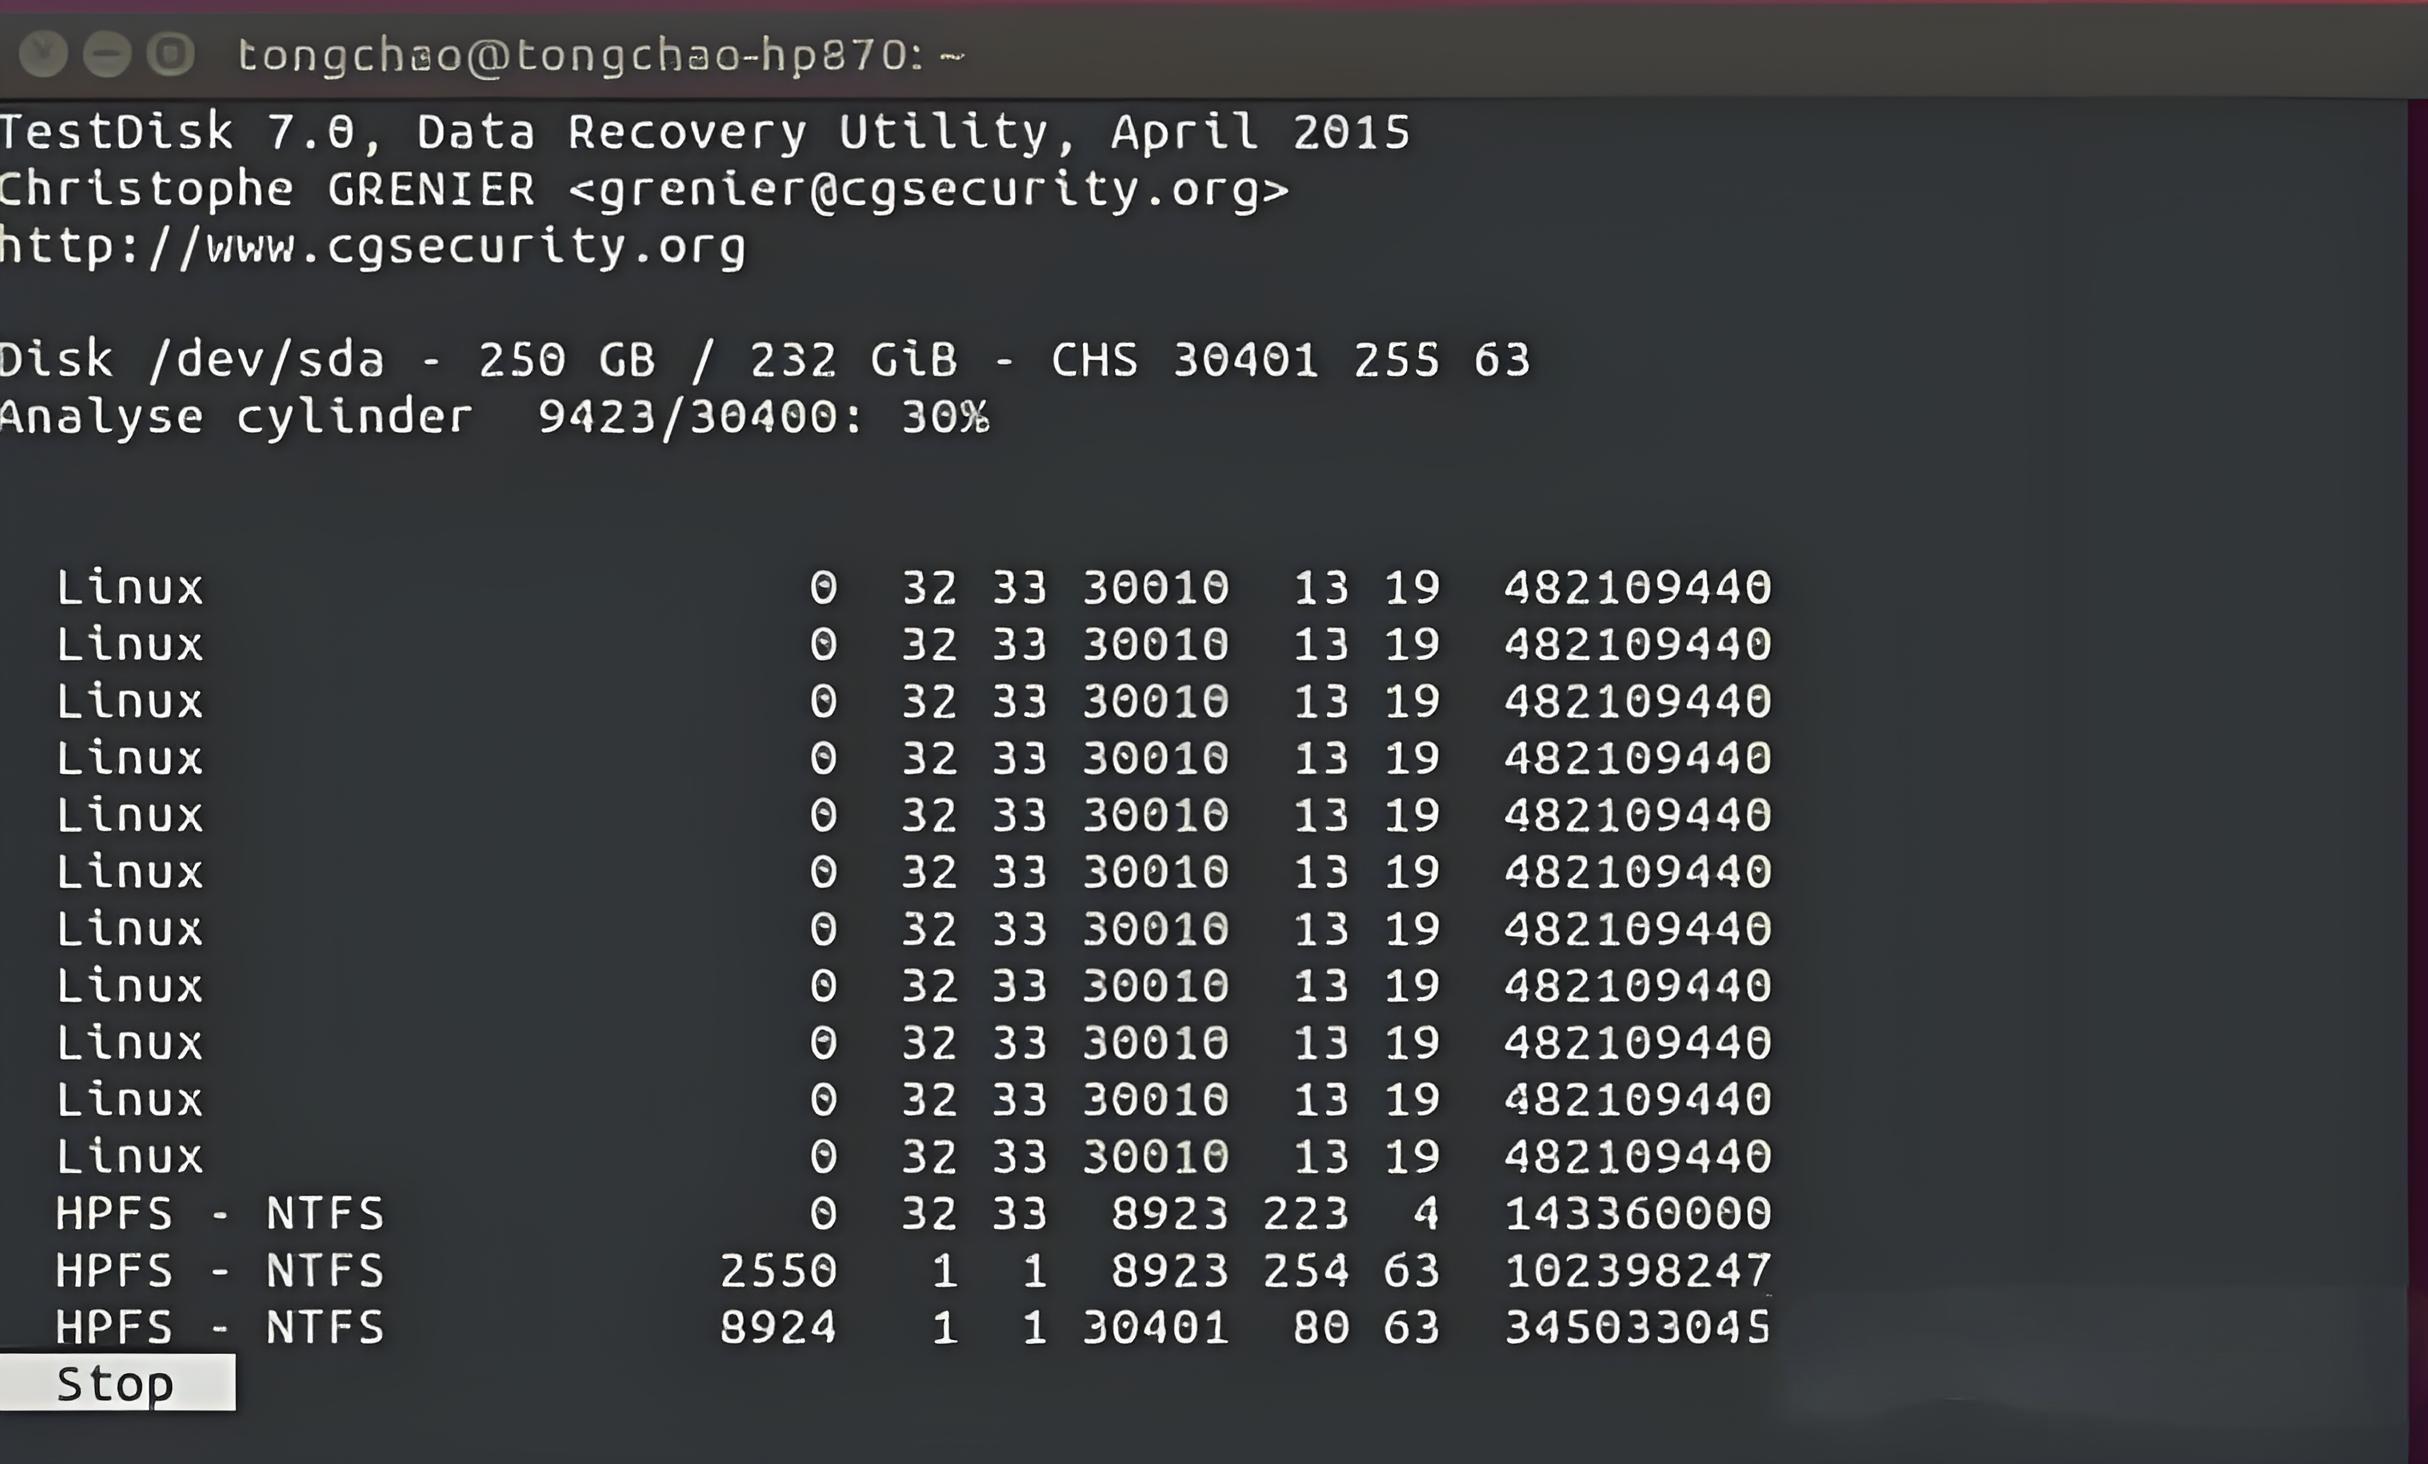Click the 250 GB / 232 GiB size text
The height and width of the screenshot is (1464, 2428).
click(717, 360)
